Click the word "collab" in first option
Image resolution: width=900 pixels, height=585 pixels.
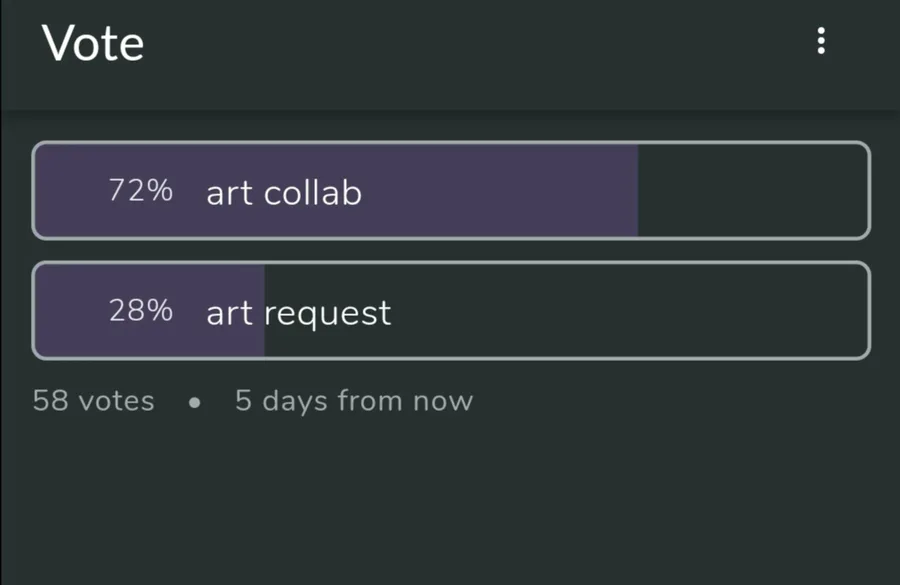(x=313, y=192)
